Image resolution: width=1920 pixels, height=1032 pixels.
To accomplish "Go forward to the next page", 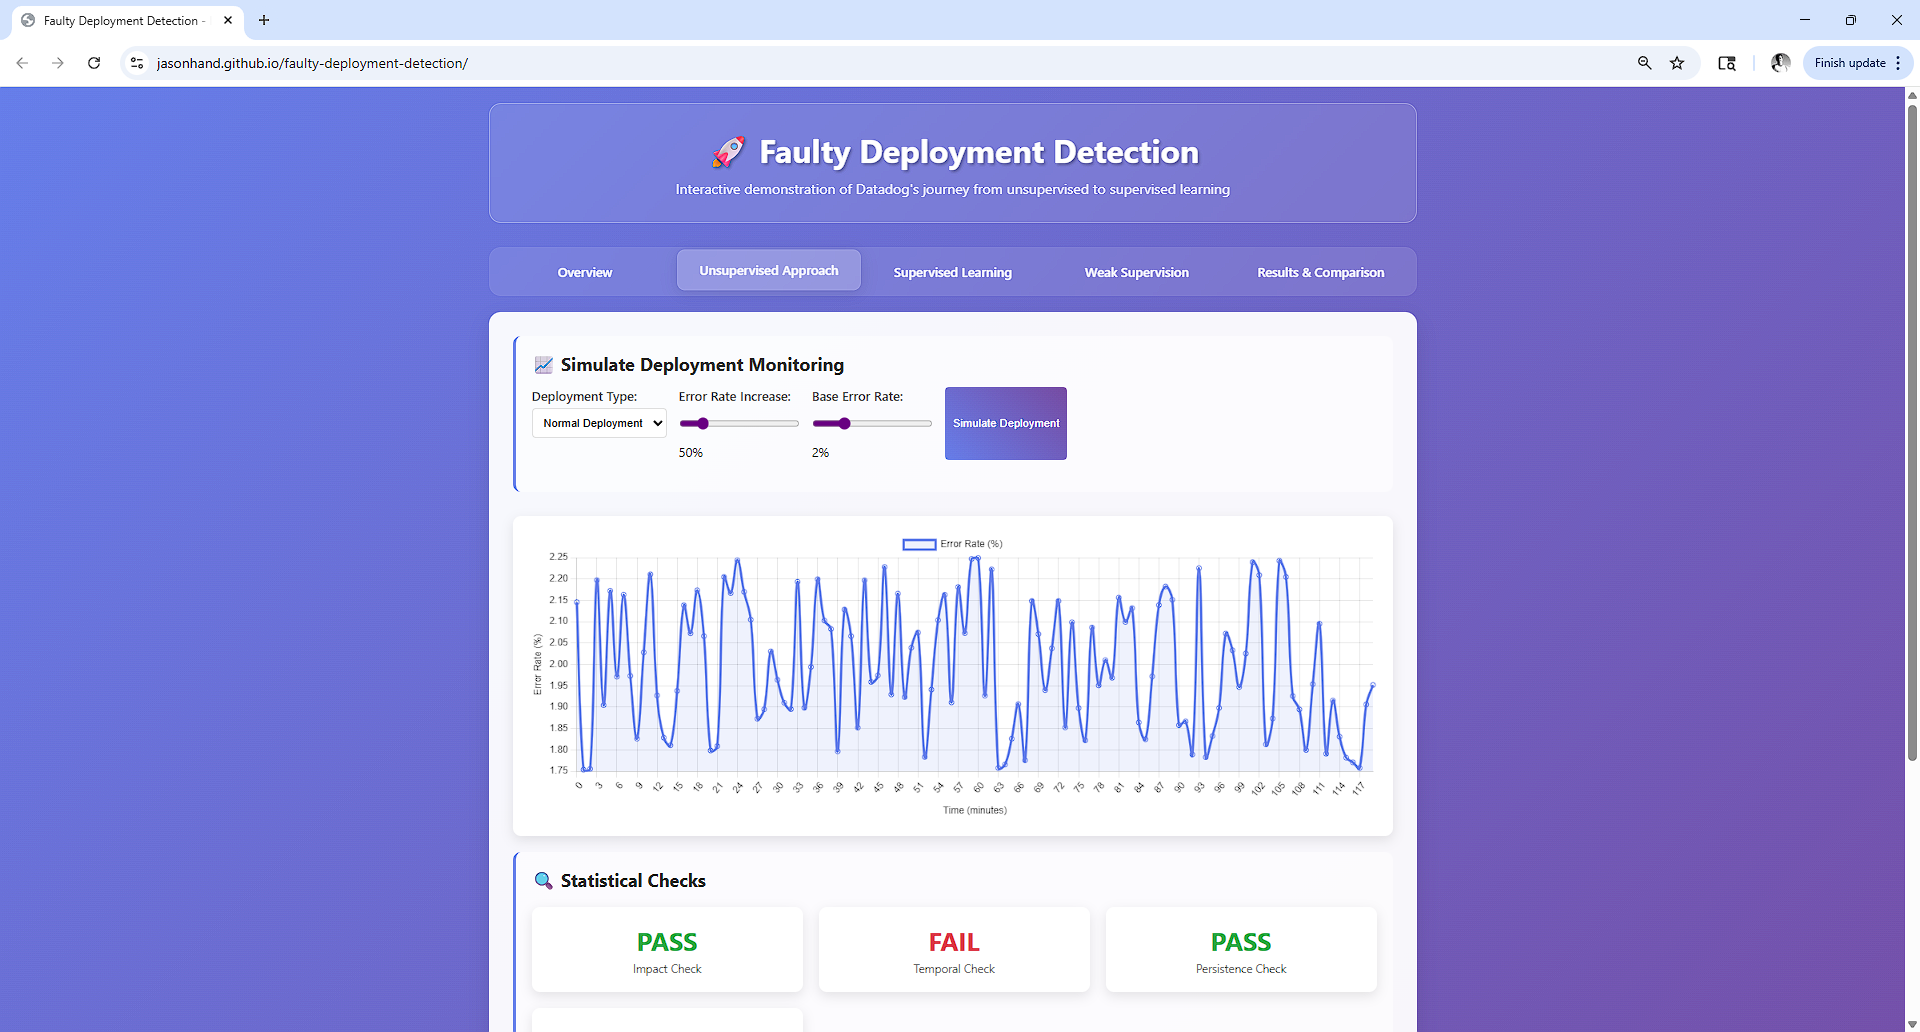I will [x=58, y=63].
